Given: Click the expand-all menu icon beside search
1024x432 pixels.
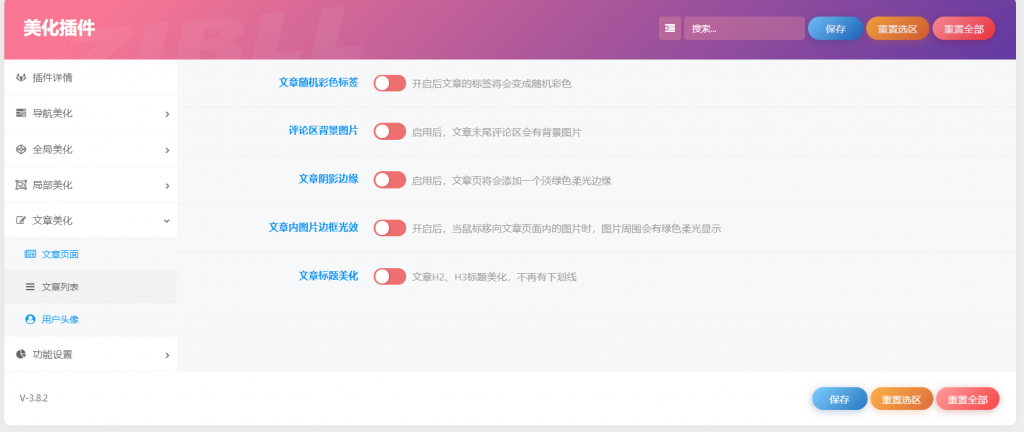Looking at the screenshot, I should [669, 28].
